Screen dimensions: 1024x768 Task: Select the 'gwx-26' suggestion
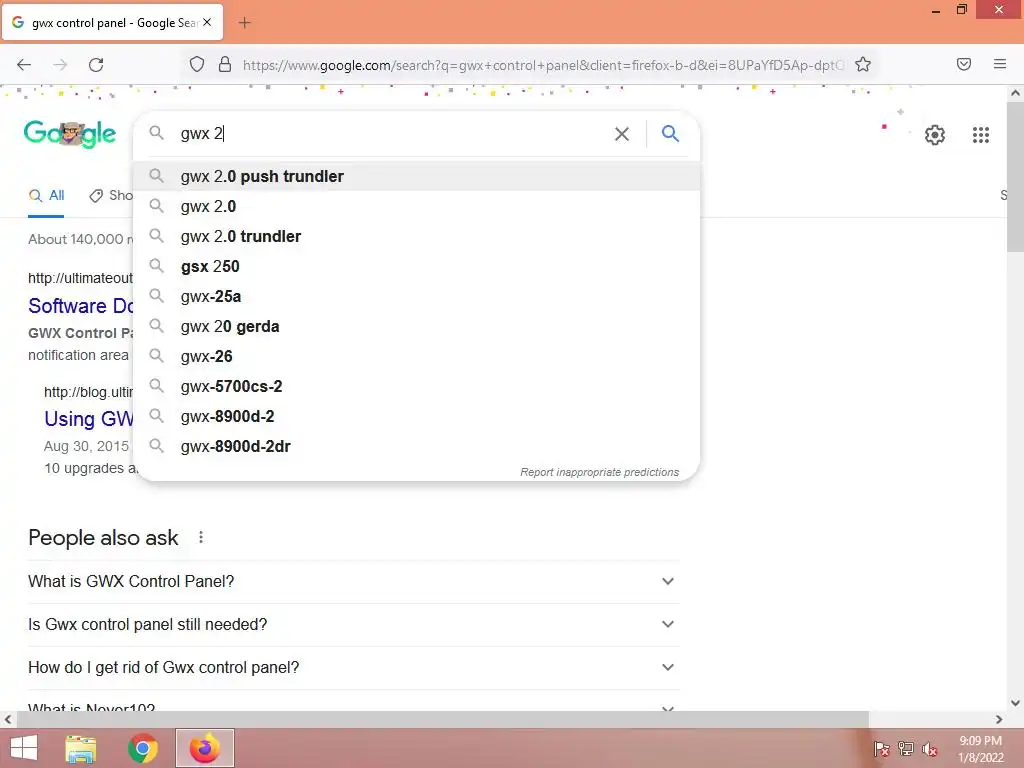tap(416, 357)
